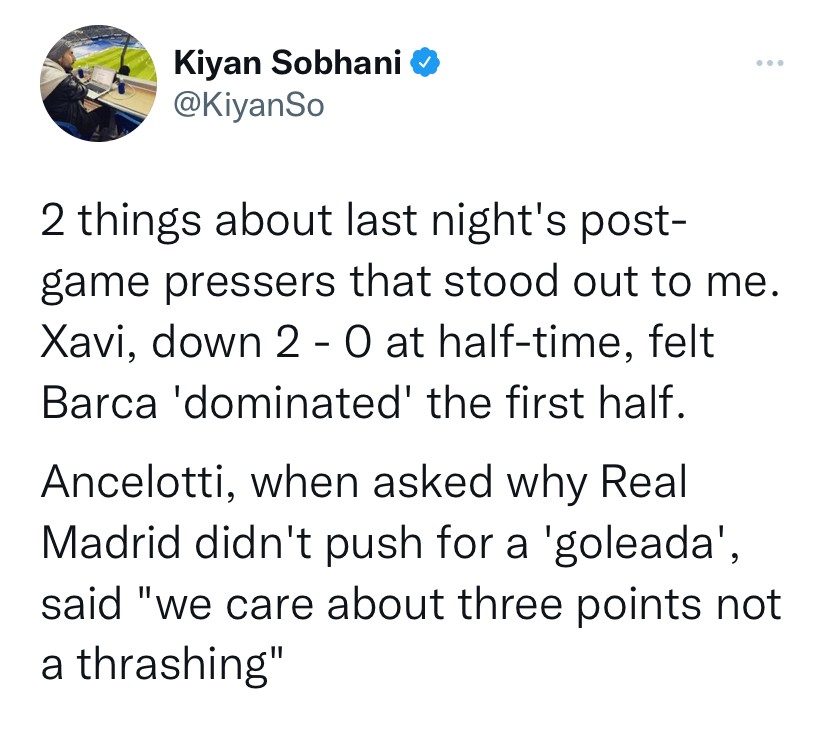828x746 pixels.
Task: Click the word 'Ancelotti' in the tweet
Action: [x=135, y=484]
